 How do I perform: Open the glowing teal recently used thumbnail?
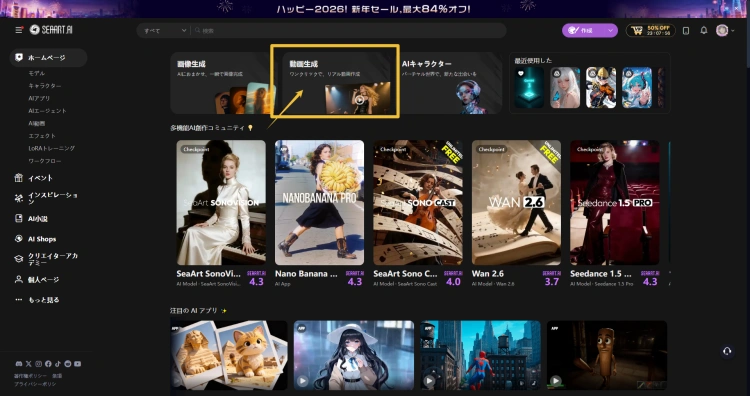tap(529, 88)
